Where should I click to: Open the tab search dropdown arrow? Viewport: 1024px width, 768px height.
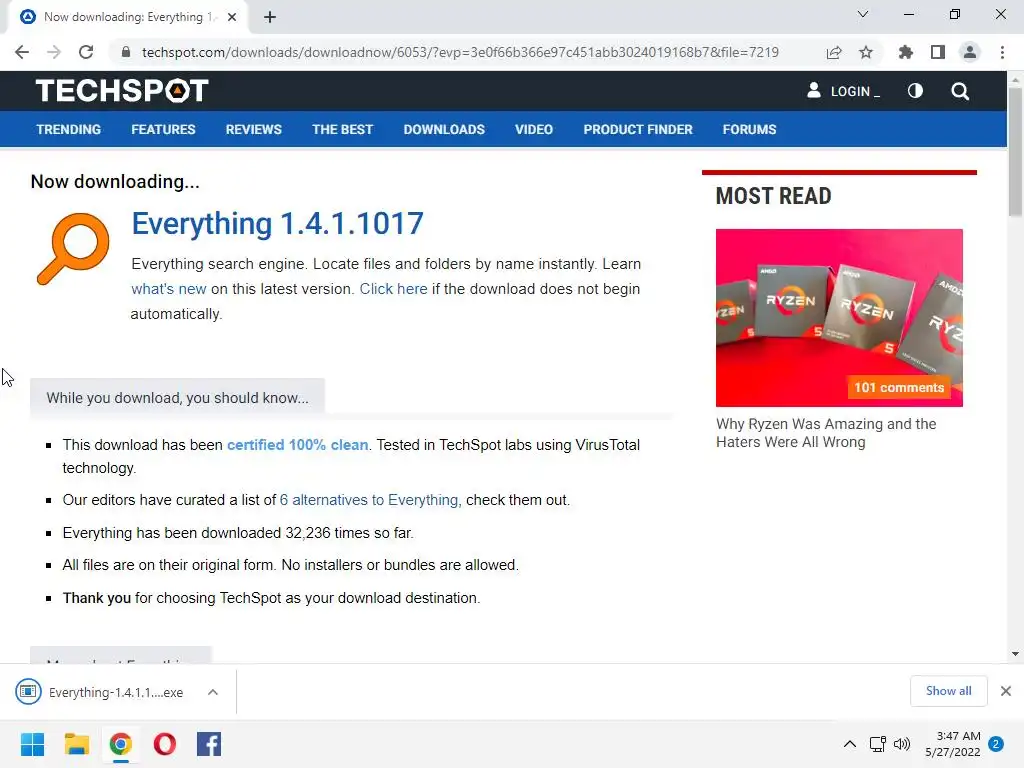tap(863, 14)
